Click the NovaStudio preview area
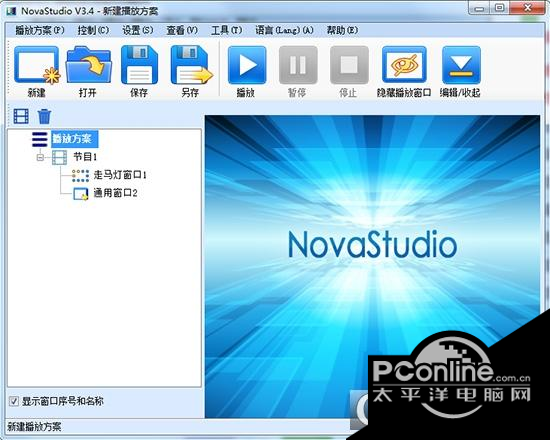This screenshot has height=440, width=550. [x=372, y=267]
